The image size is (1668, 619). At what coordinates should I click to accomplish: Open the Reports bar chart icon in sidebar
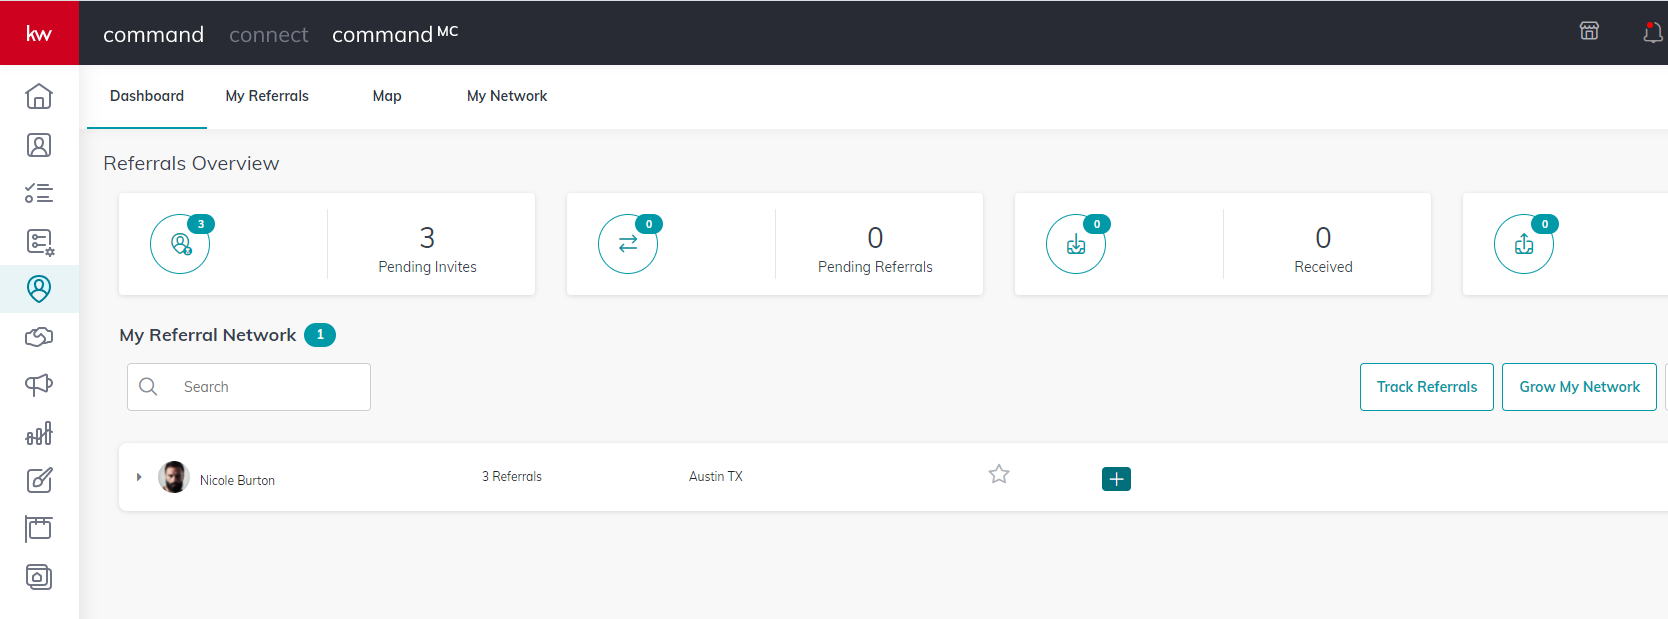pos(39,433)
